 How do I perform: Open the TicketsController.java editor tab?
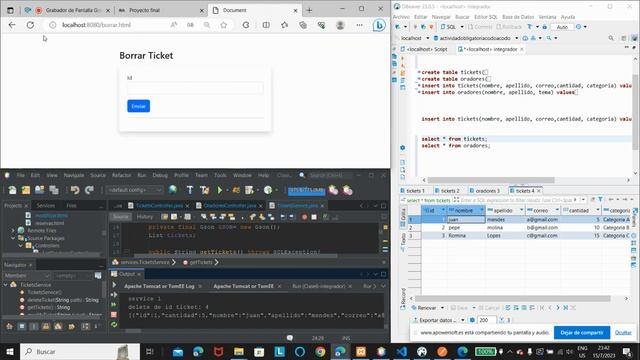click(159, 205)
